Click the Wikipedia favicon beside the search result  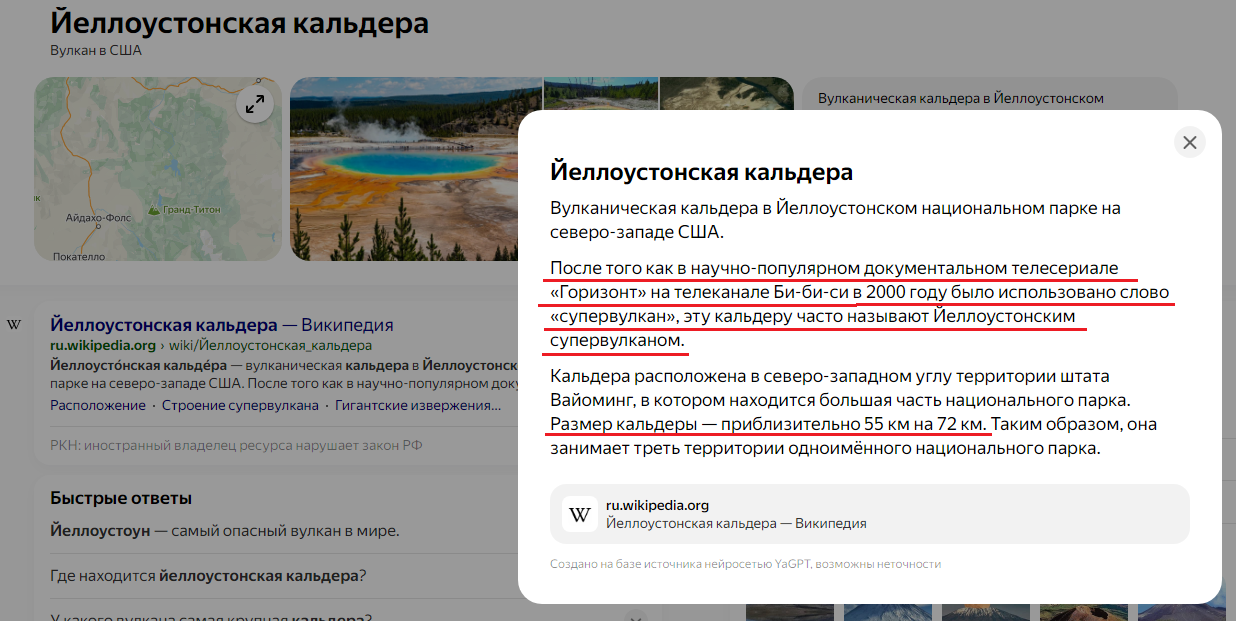[x=14, y=325]
